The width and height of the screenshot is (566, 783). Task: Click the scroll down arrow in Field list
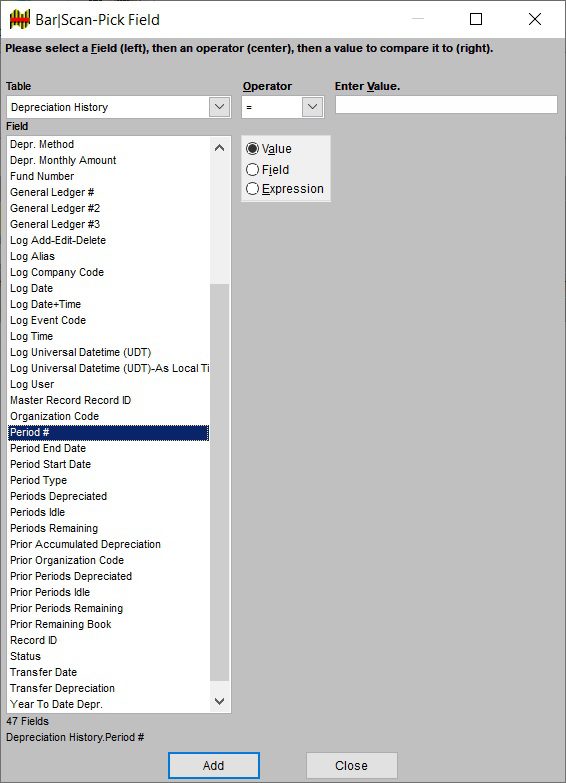tap(219, 701)
